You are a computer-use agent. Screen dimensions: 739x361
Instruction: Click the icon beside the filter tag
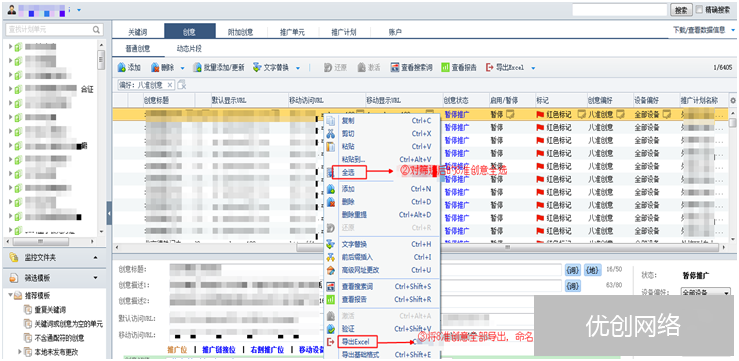point(181,85)
